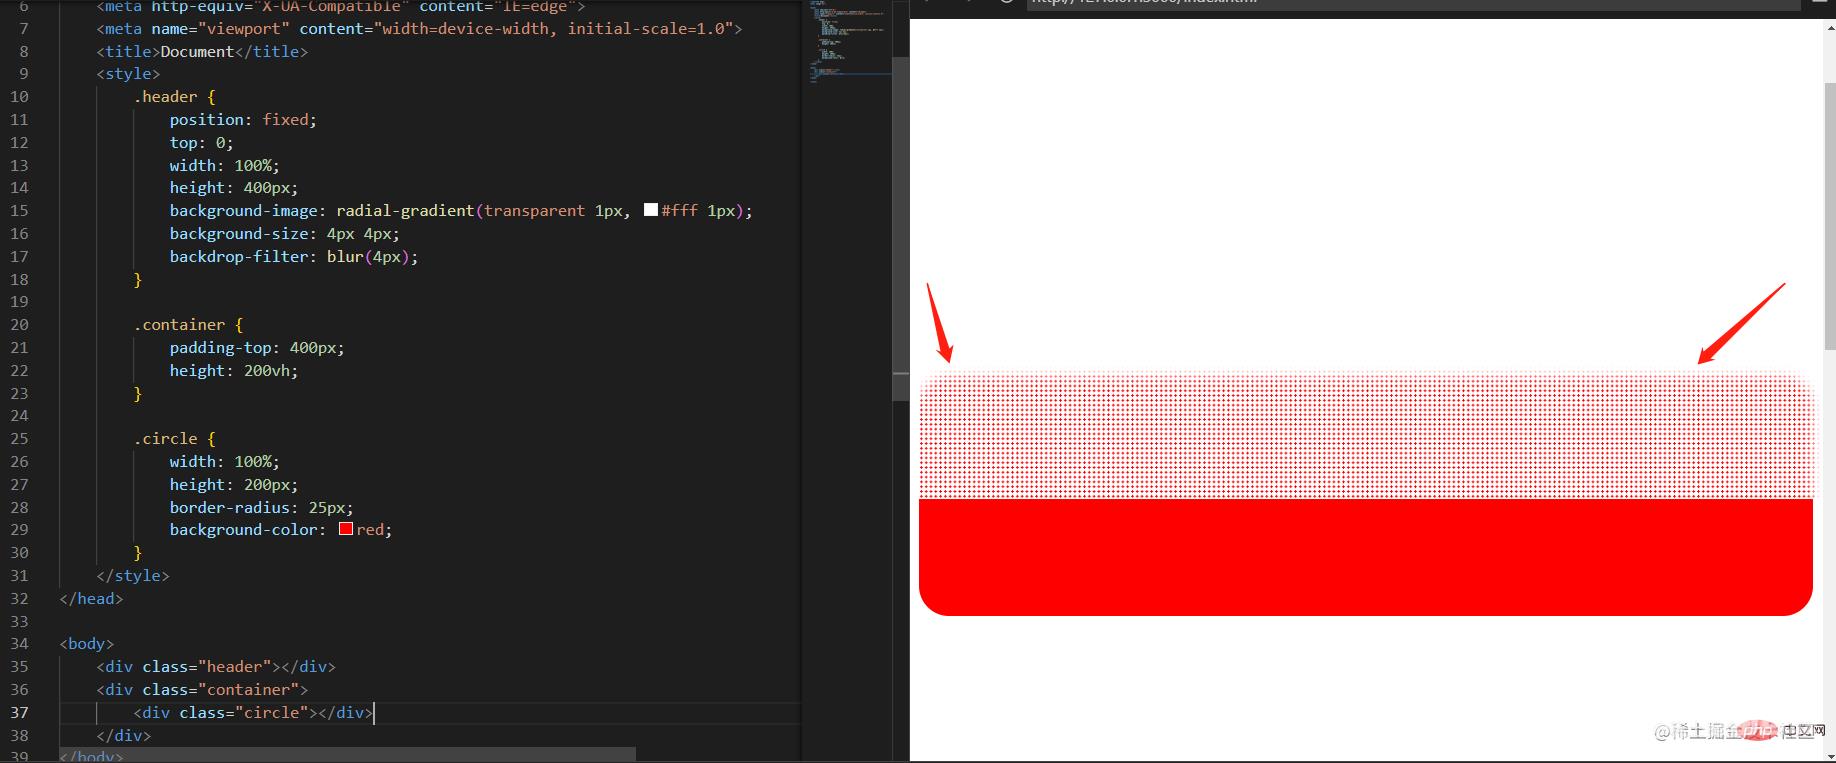Screen dimensions: 1836x763
Task: Click the dotted blurred header area in preview
Action: click(1365, 435)
